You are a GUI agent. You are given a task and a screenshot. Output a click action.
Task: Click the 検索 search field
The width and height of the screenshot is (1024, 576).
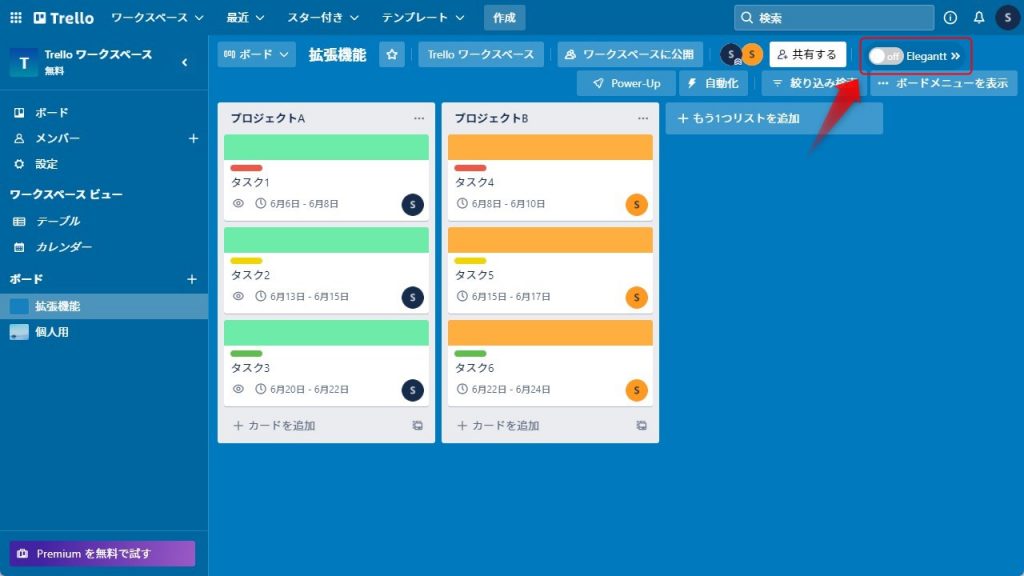click(x=834, y=18)
